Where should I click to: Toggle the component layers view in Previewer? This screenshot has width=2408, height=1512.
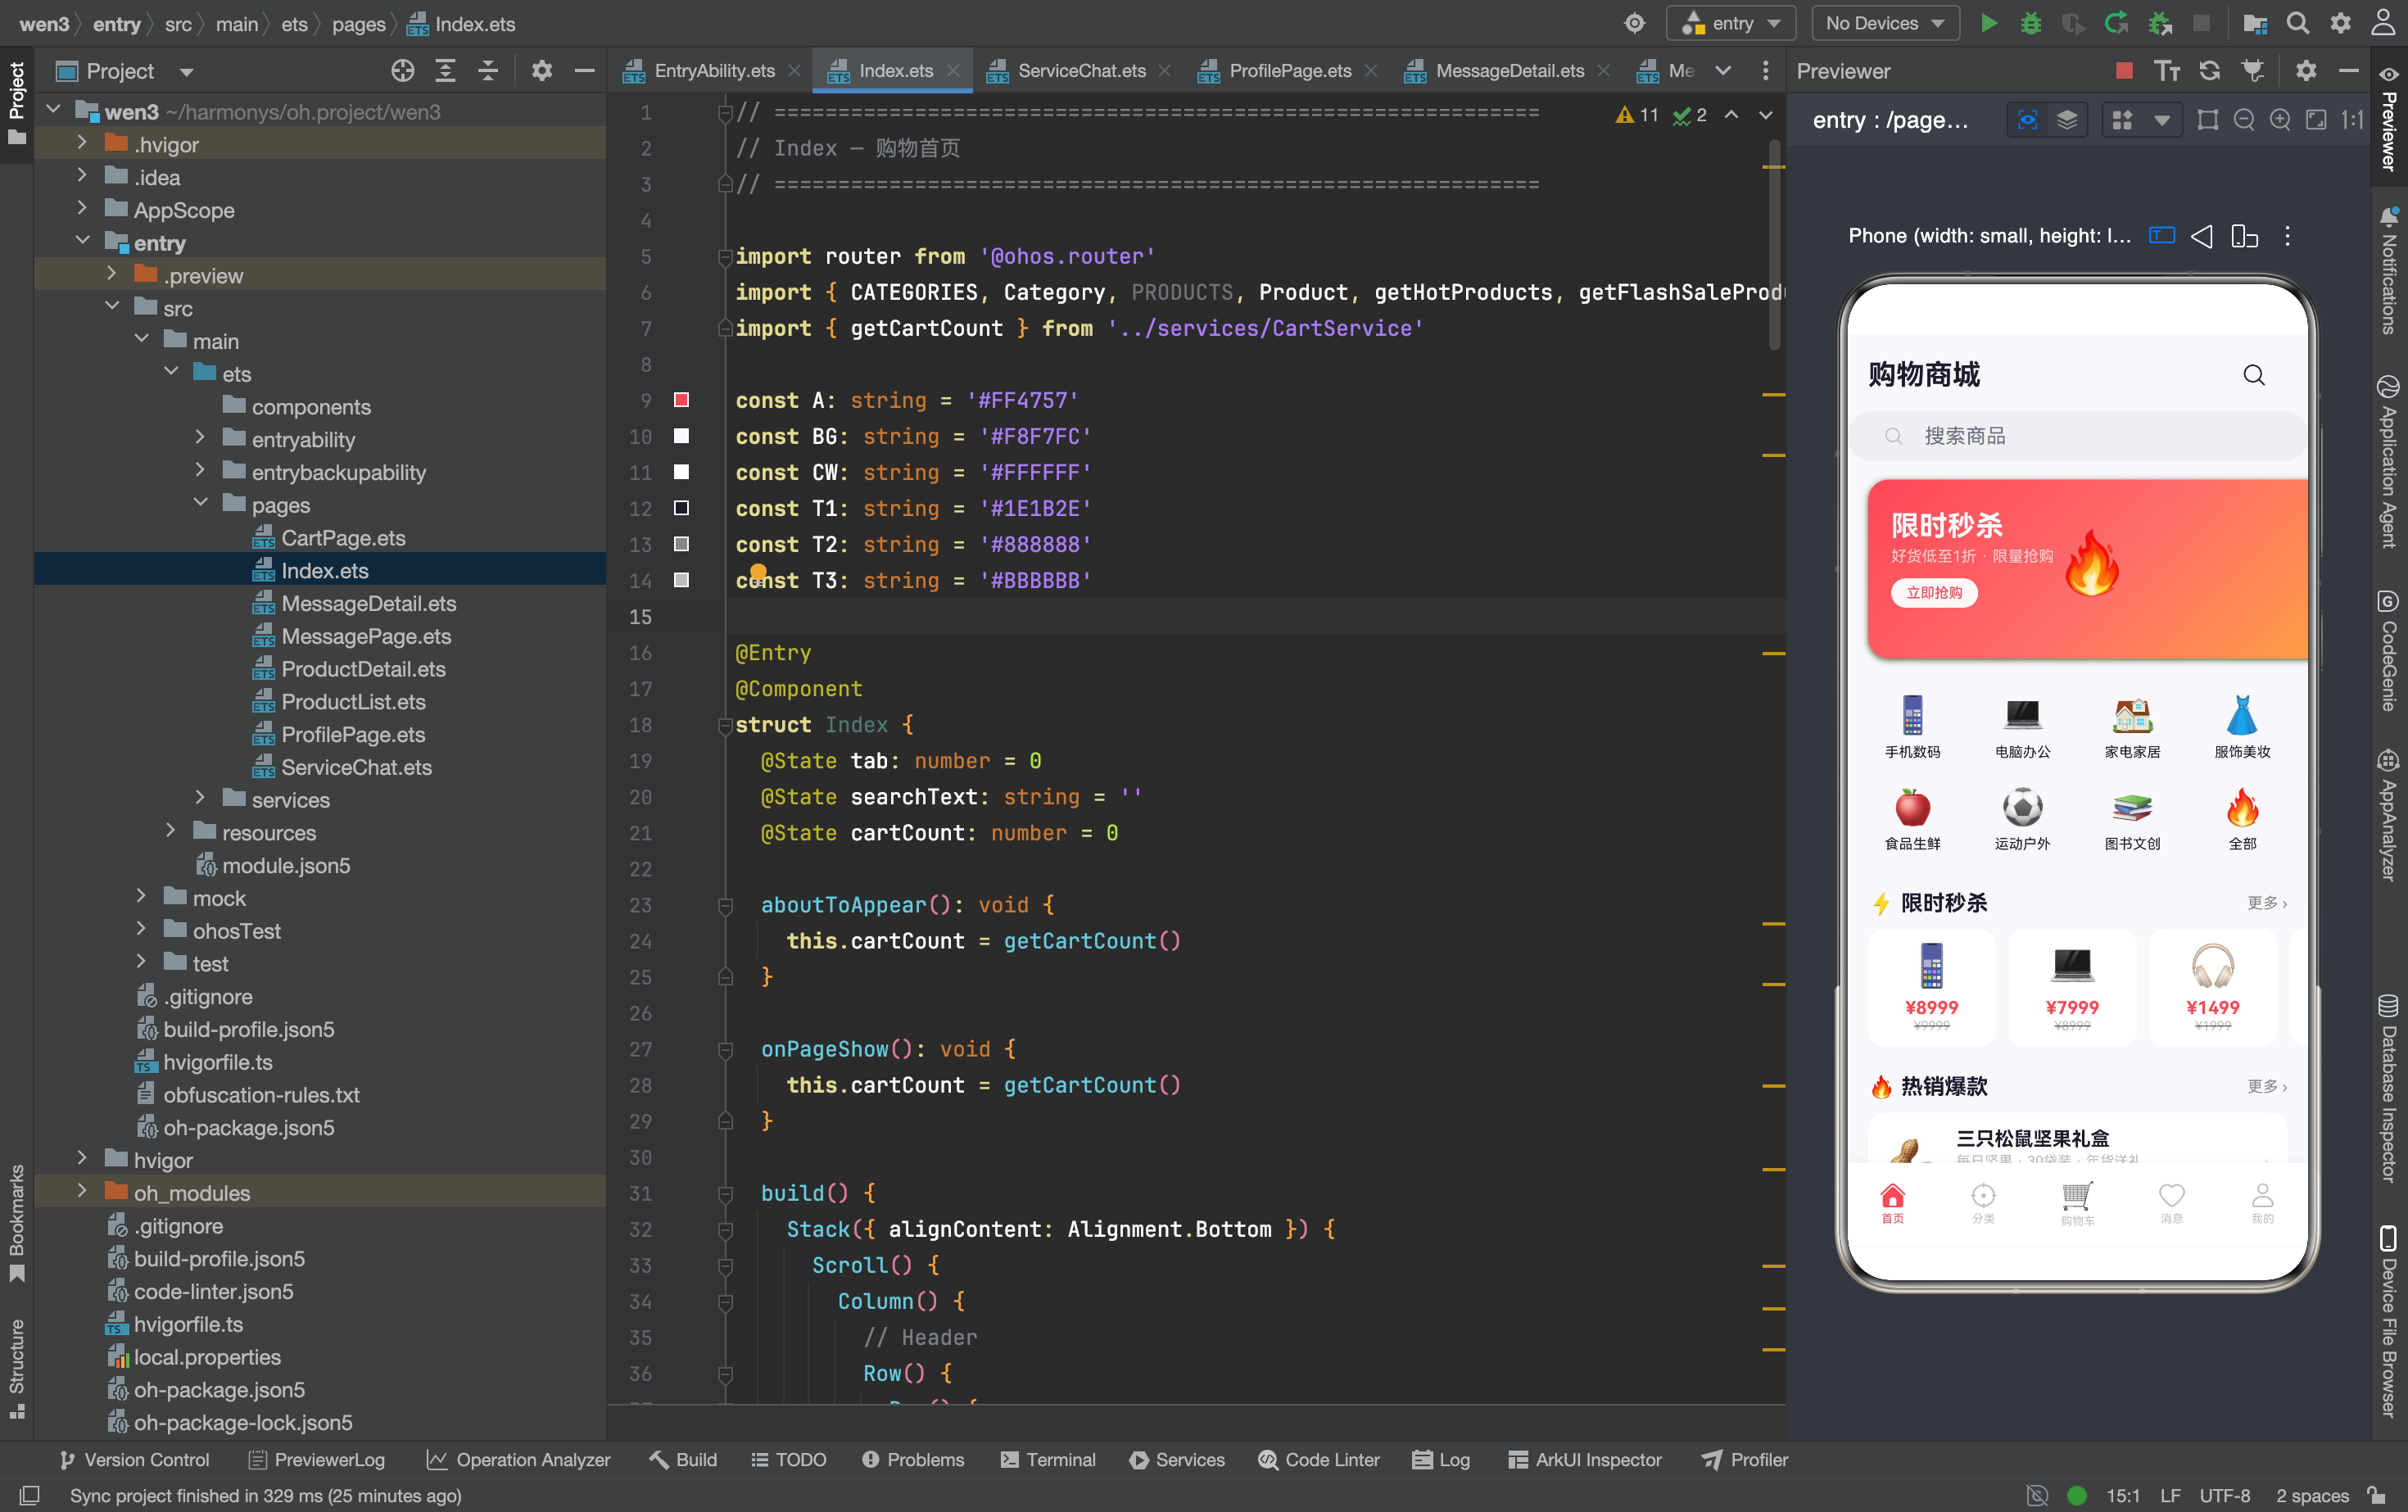tap(2067, 120)
